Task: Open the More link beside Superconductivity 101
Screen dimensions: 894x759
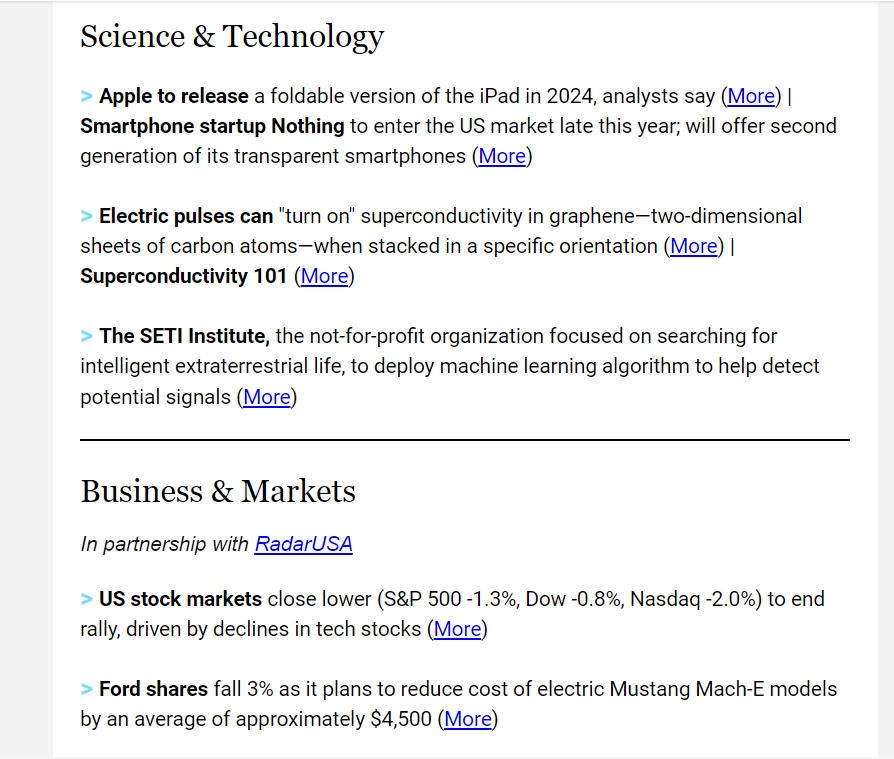Action: coord(324,276)
